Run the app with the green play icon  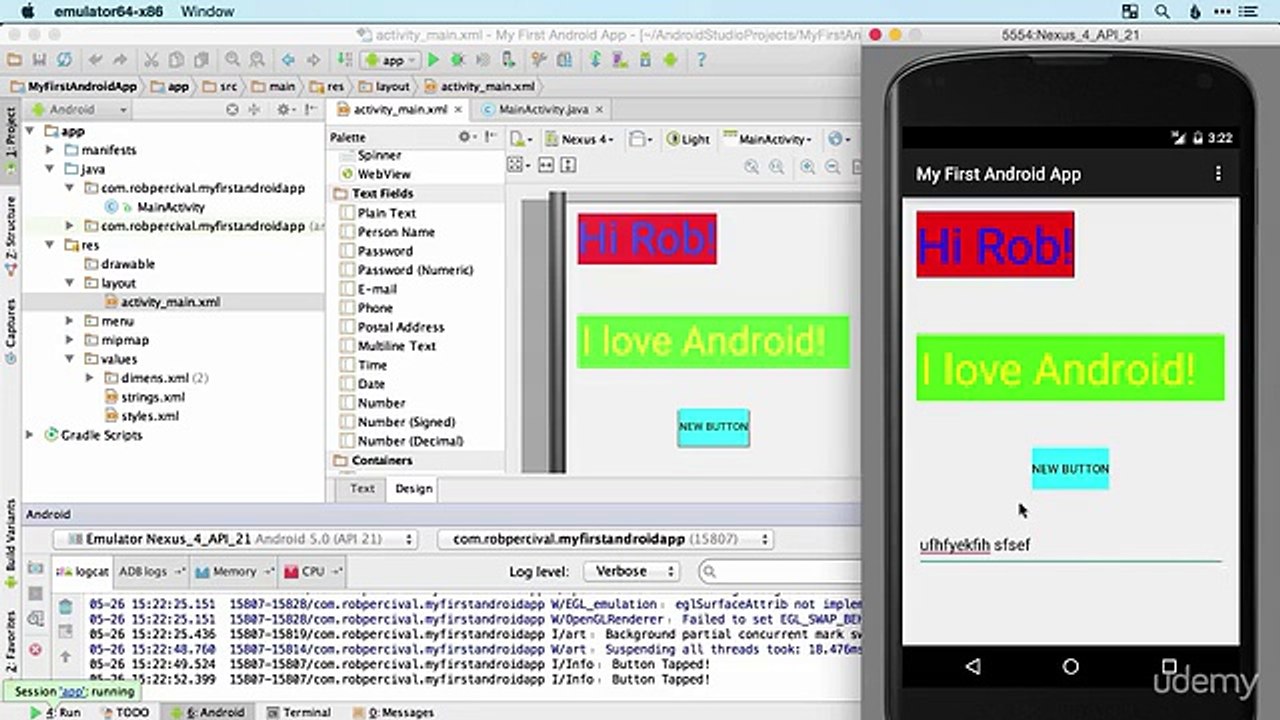coord(433,60)
